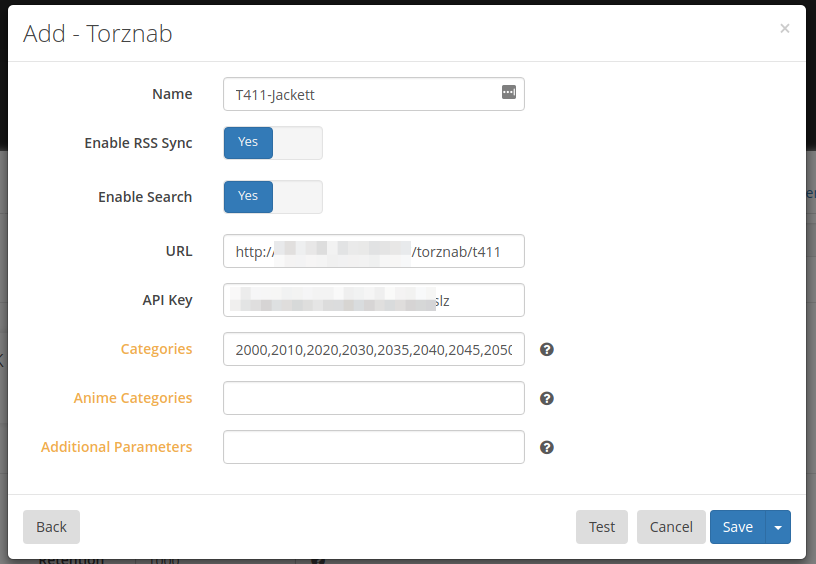Focus the Name field containing T411-Jackett
The height and width of the screenshot is (564, 816).
click(374, 94)
